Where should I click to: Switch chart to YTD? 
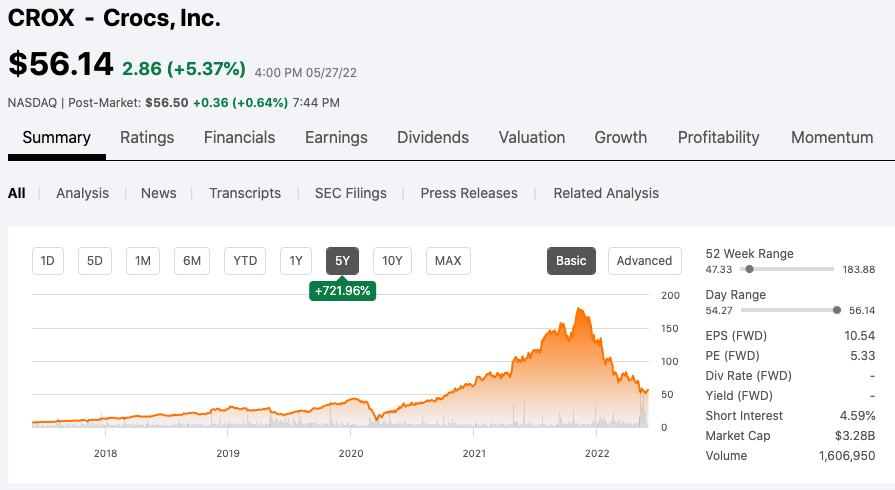245,261
